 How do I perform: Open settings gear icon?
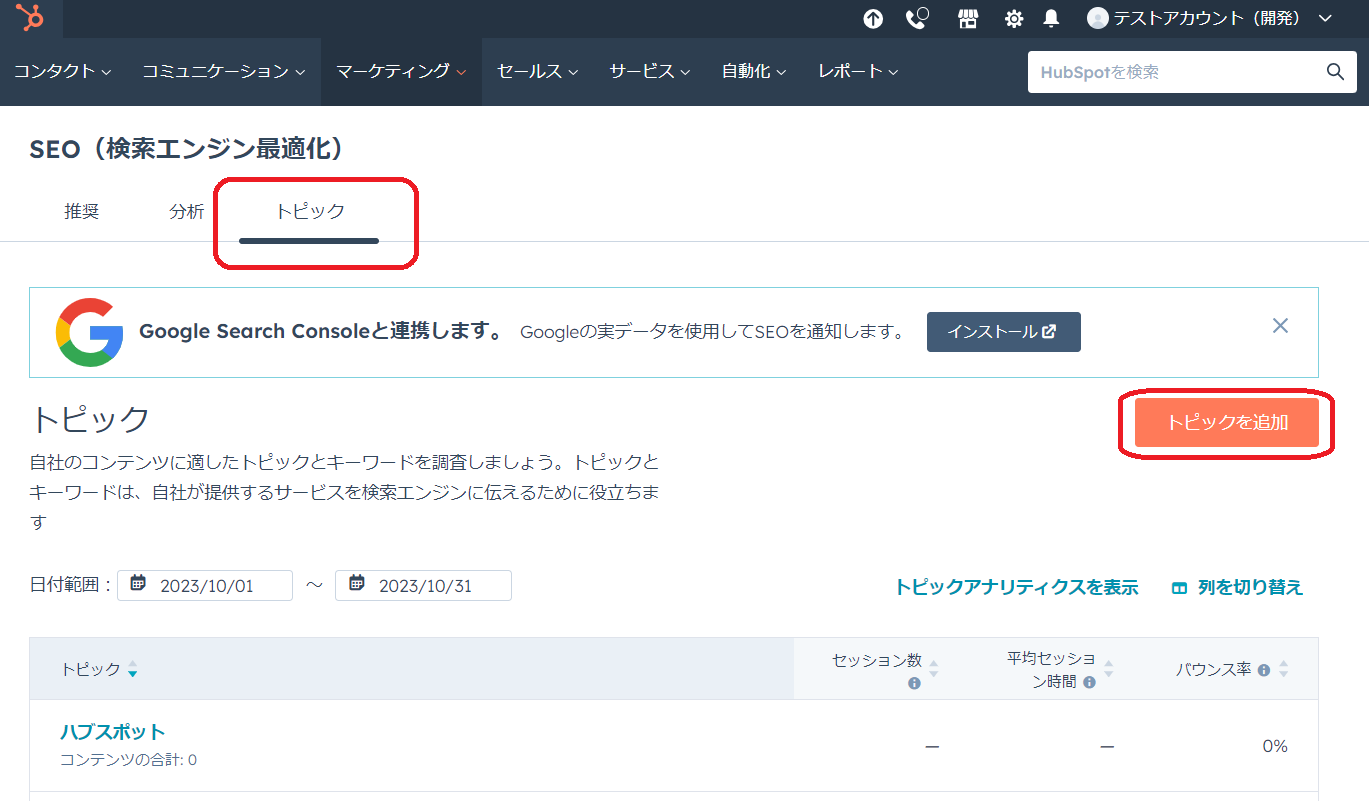pyautogui.click(x=1014, y=19)
